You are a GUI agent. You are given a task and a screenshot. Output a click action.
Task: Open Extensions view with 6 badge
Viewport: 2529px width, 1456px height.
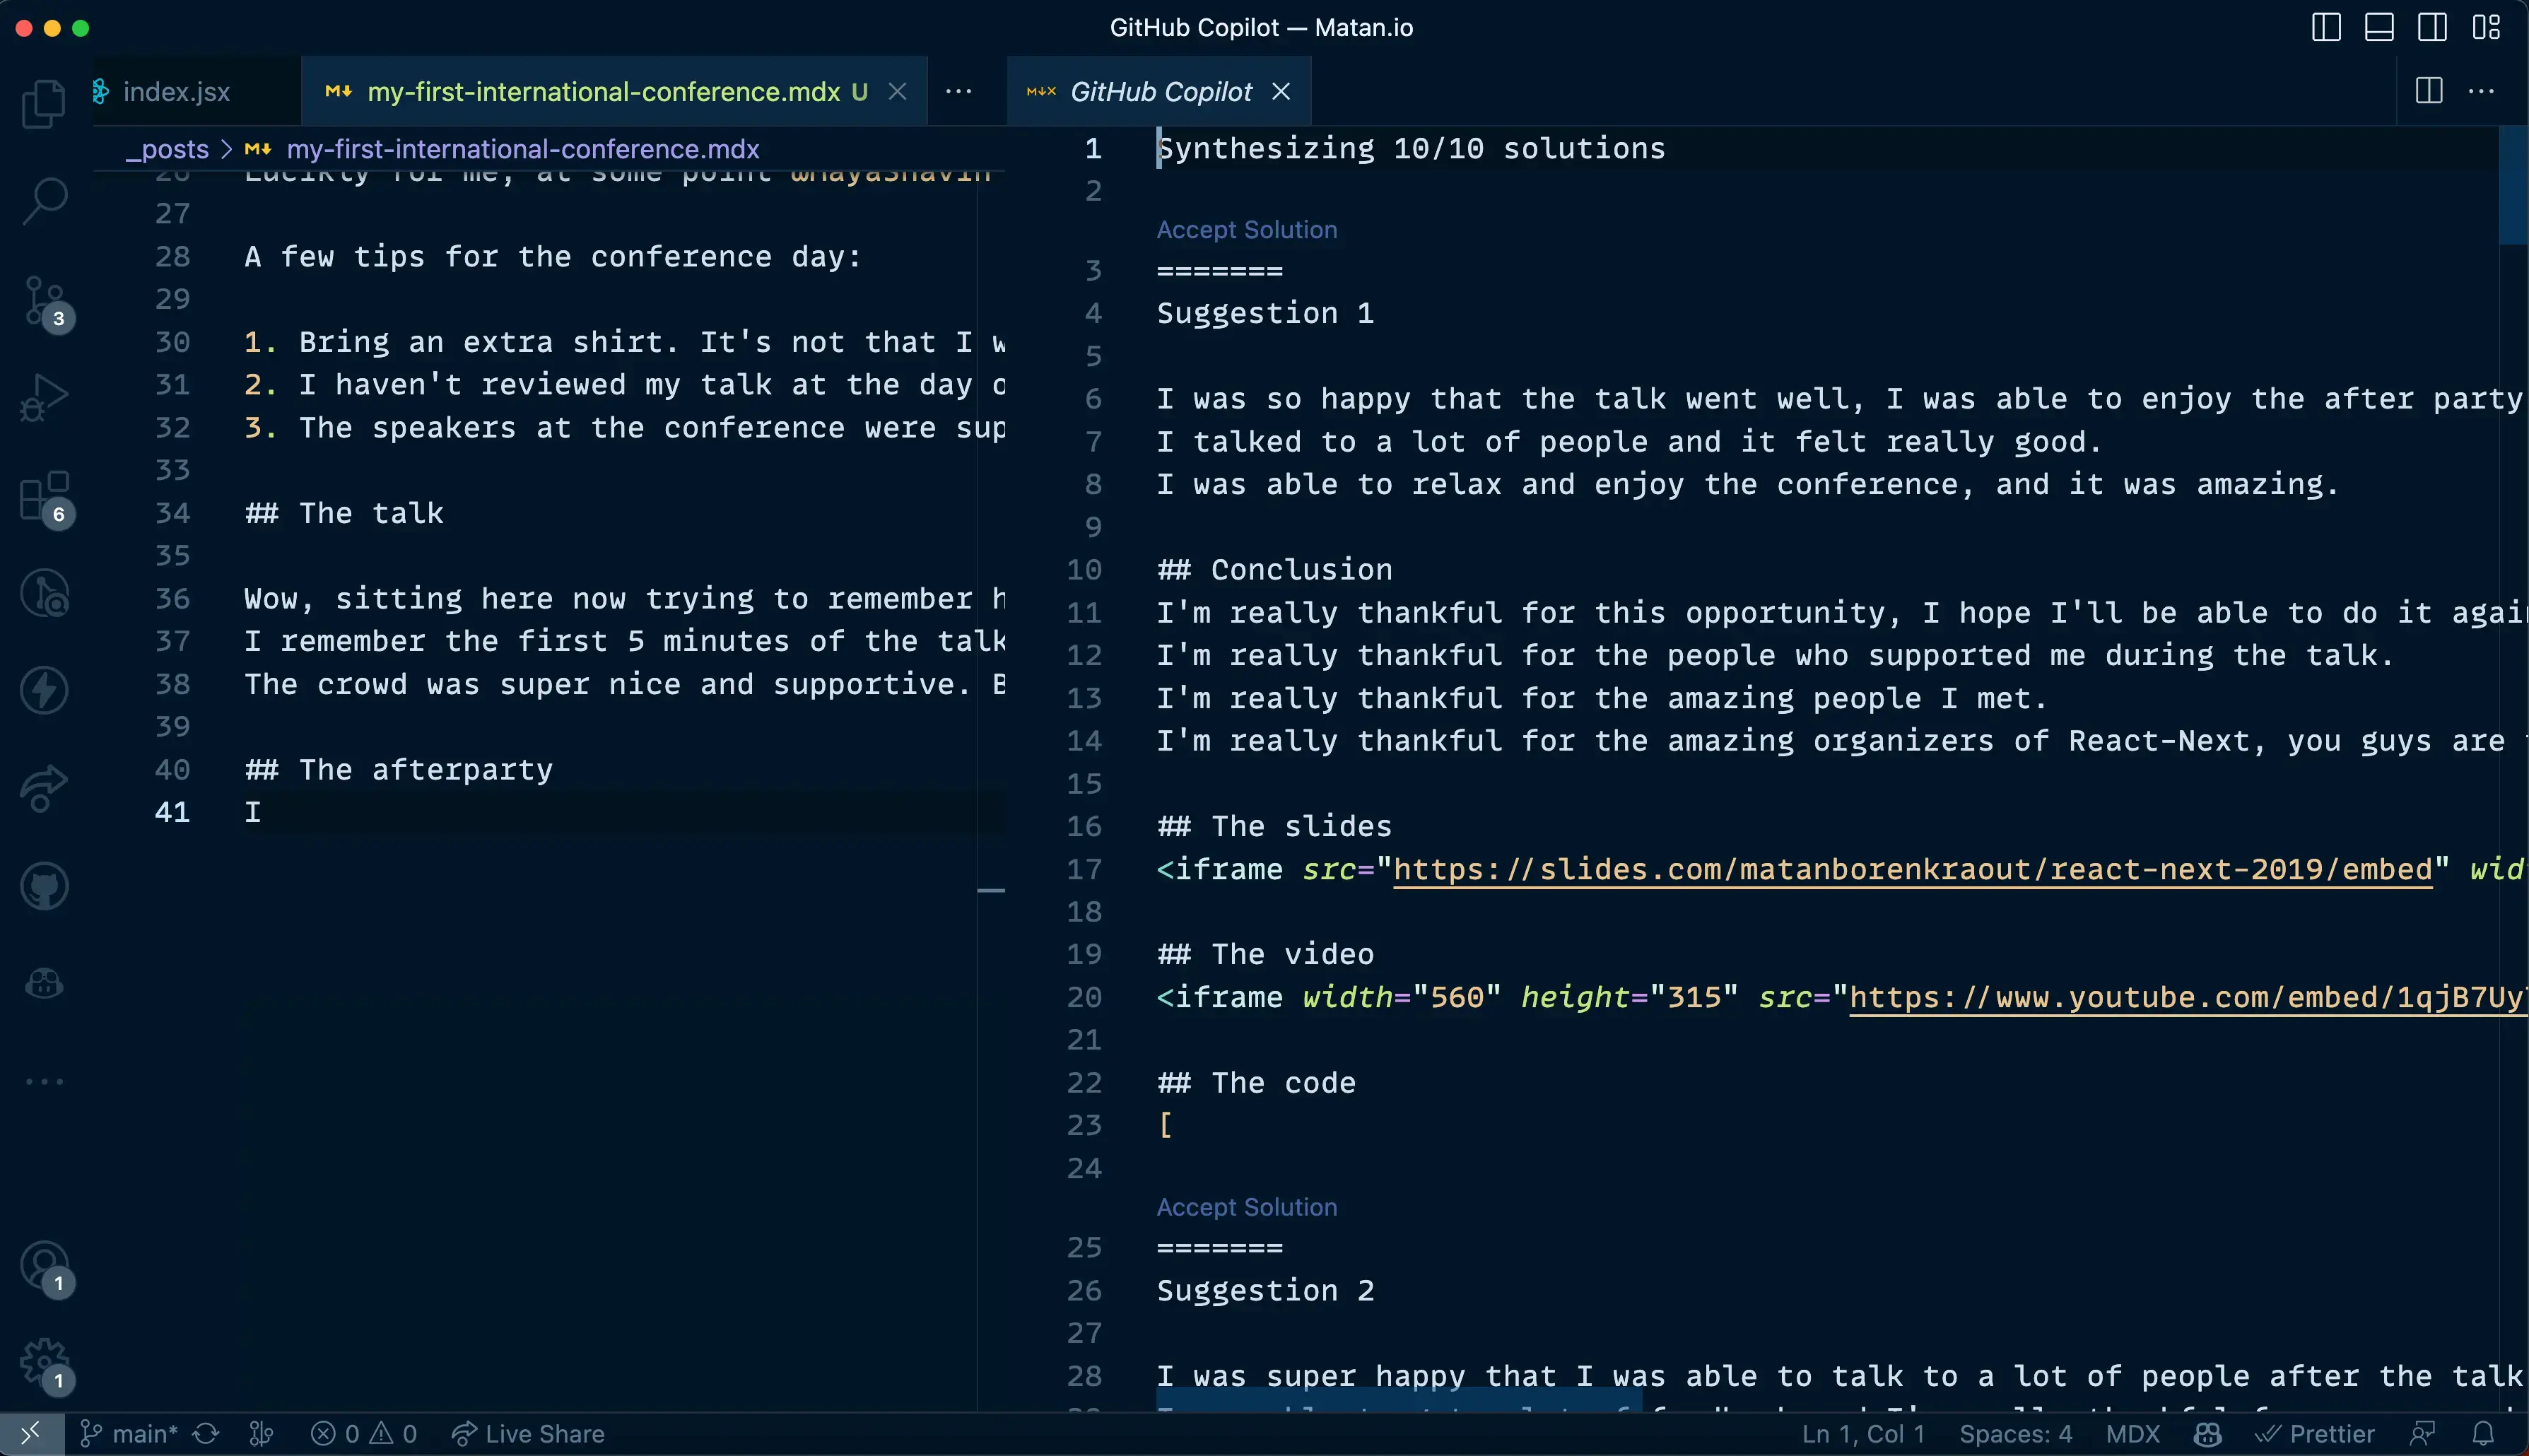tap(44, 496)
